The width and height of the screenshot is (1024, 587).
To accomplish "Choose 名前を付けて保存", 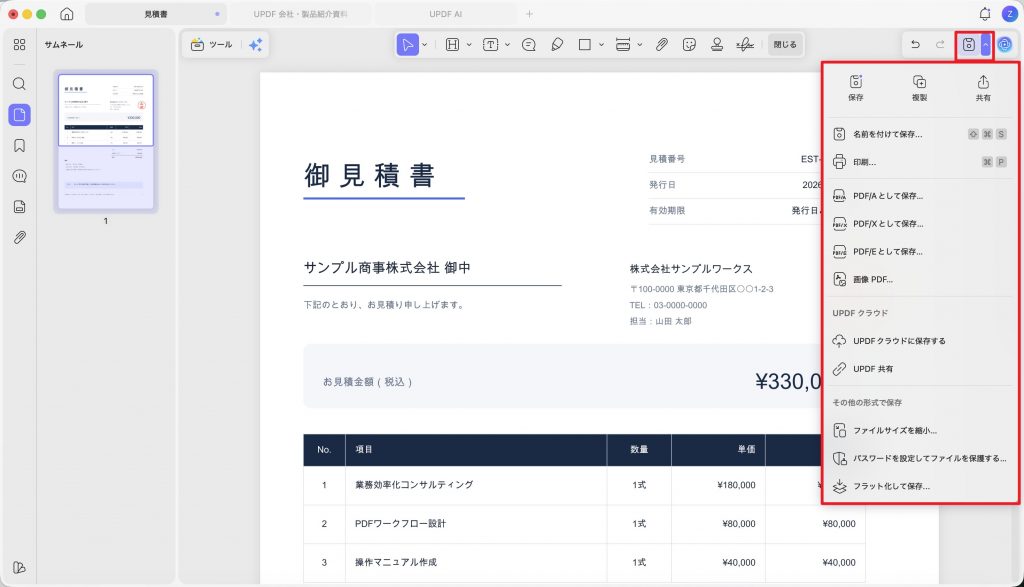I will 920,134.
